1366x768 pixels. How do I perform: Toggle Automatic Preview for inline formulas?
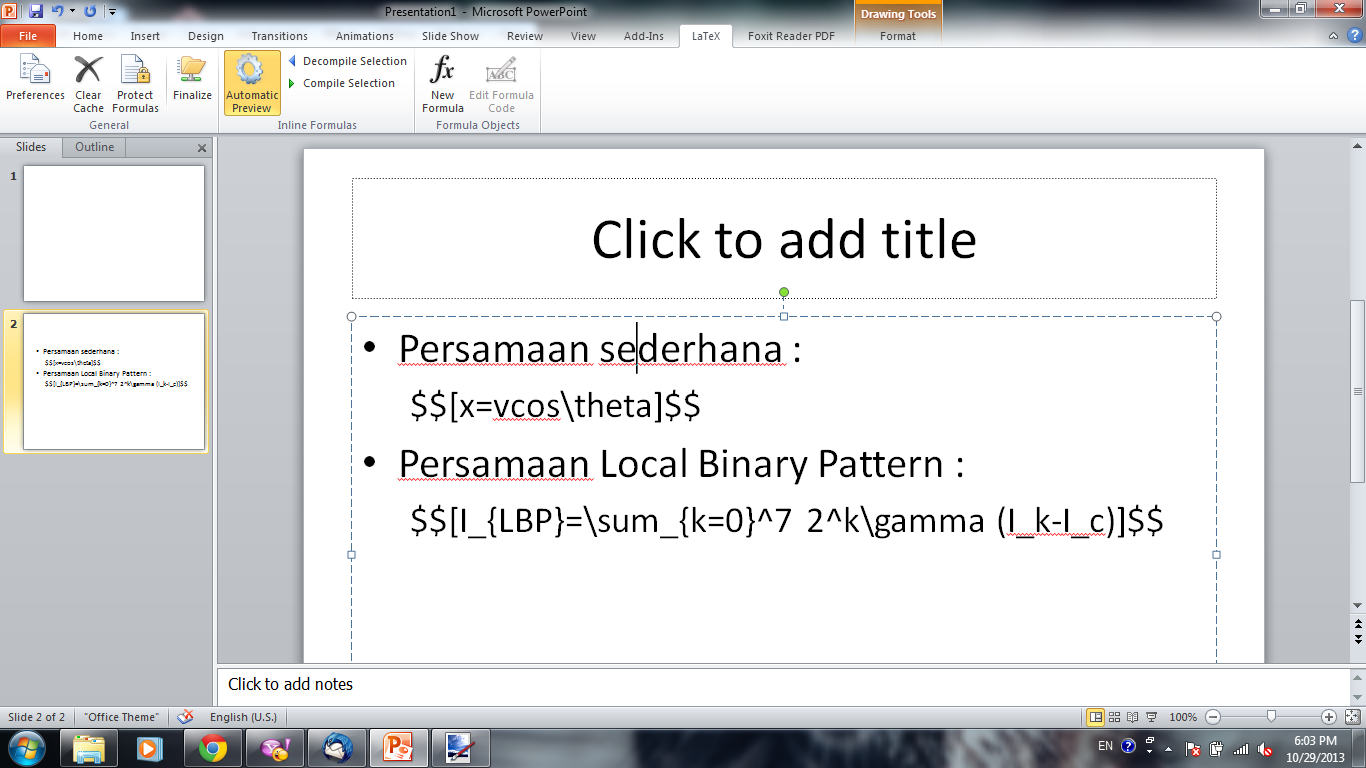tap(251, 80)
